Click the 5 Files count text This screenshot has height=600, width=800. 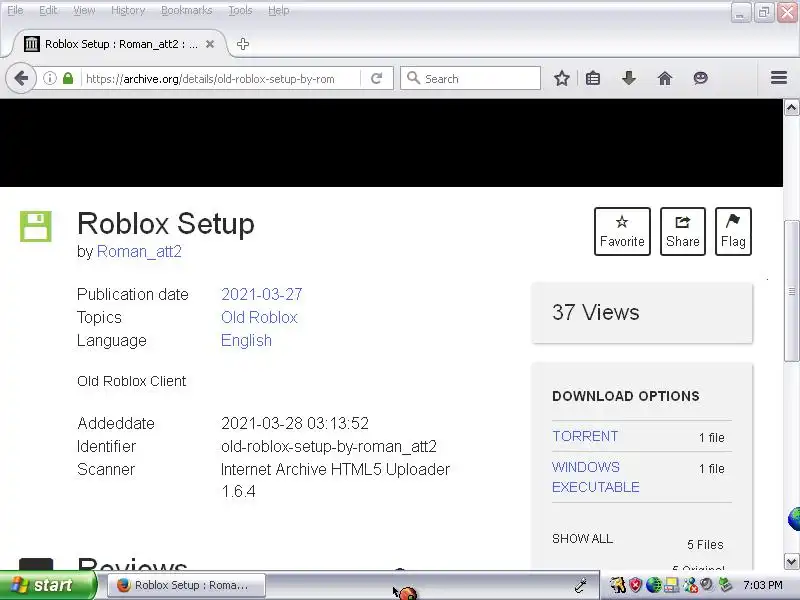(705, 545)
